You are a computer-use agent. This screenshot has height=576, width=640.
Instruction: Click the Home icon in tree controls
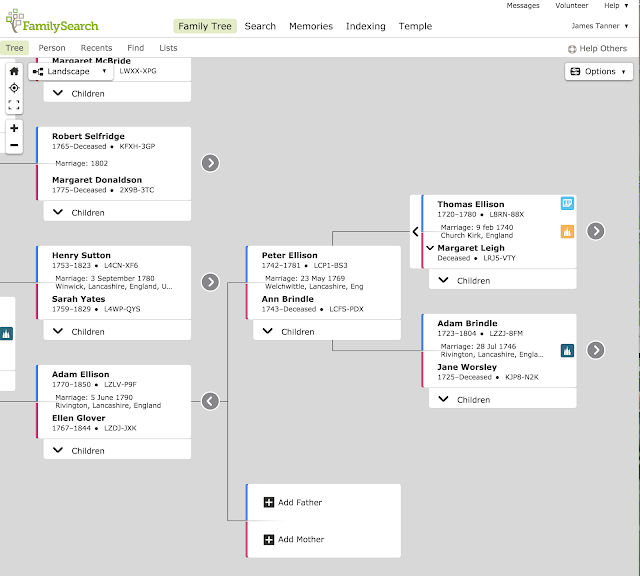pyautogui.click(x=14, y=71)
